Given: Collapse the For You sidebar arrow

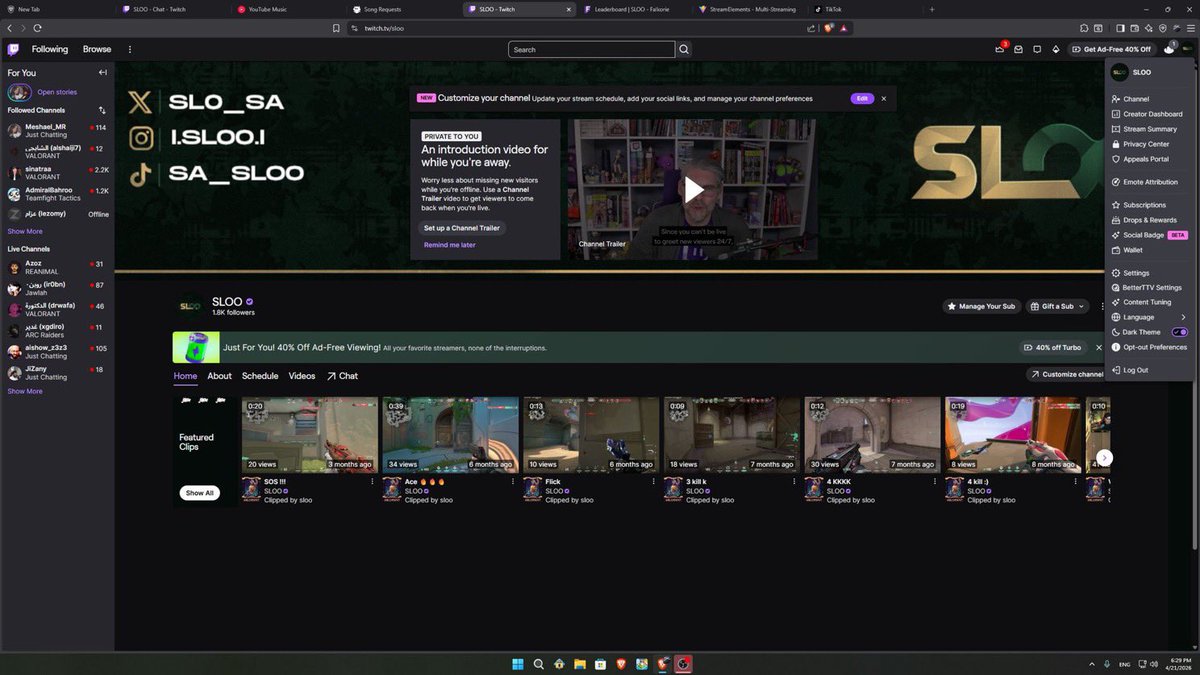Looking at the screenshot, I should (102, 73).
